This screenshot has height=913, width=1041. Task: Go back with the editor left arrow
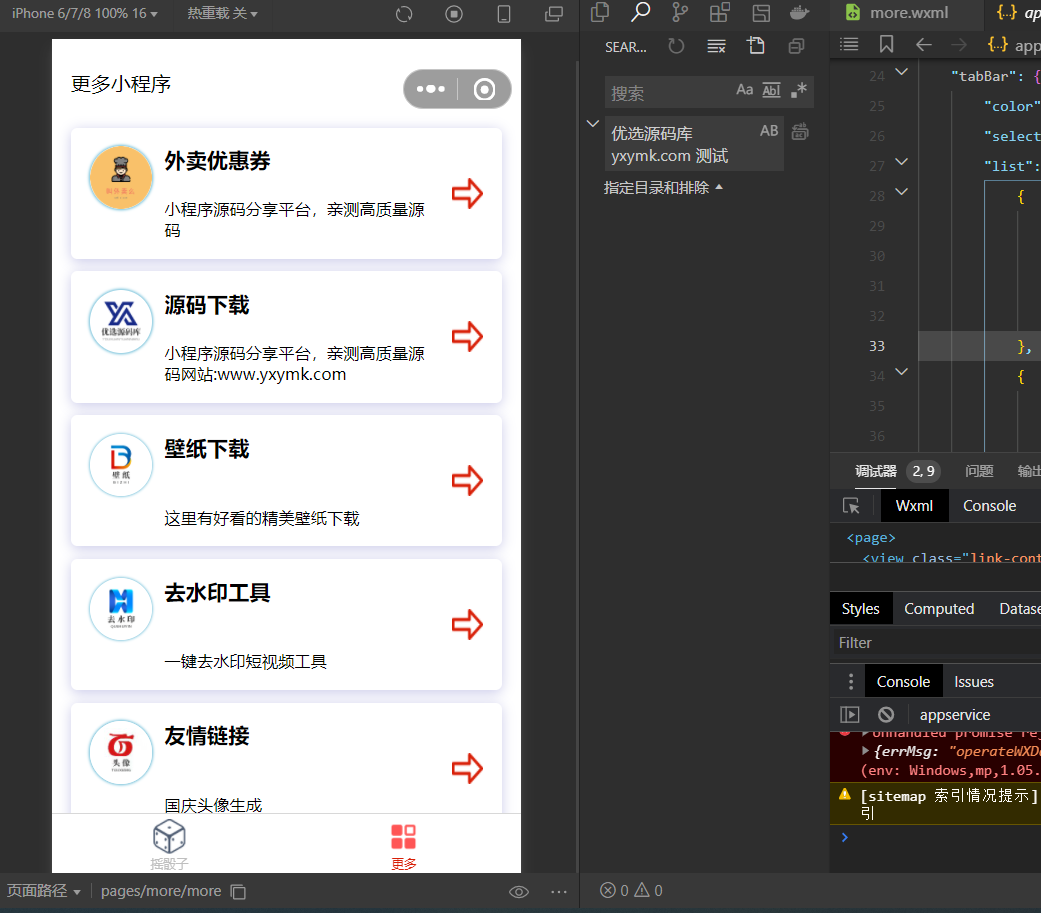(924, 44)
